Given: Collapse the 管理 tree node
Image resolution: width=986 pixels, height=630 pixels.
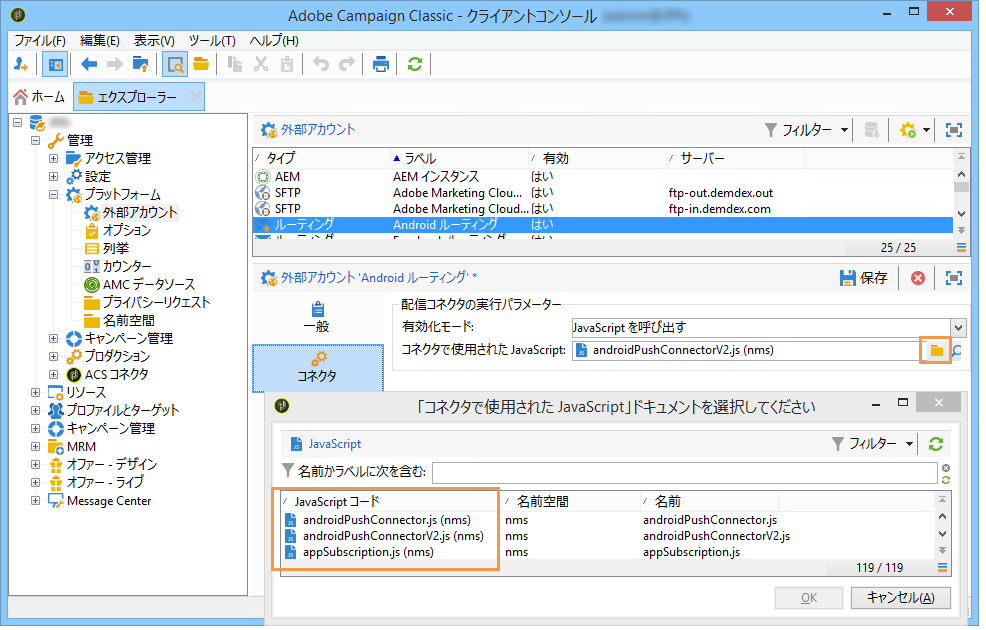Looking at the screenshot, I should 36,140.
